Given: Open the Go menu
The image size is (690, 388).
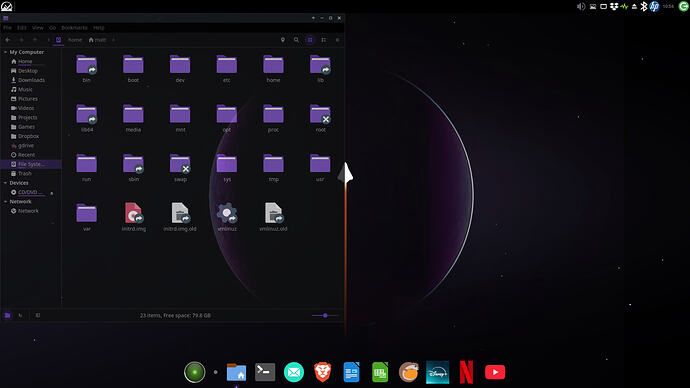Looking at the screenshot, I should click(x=52, y=28).
